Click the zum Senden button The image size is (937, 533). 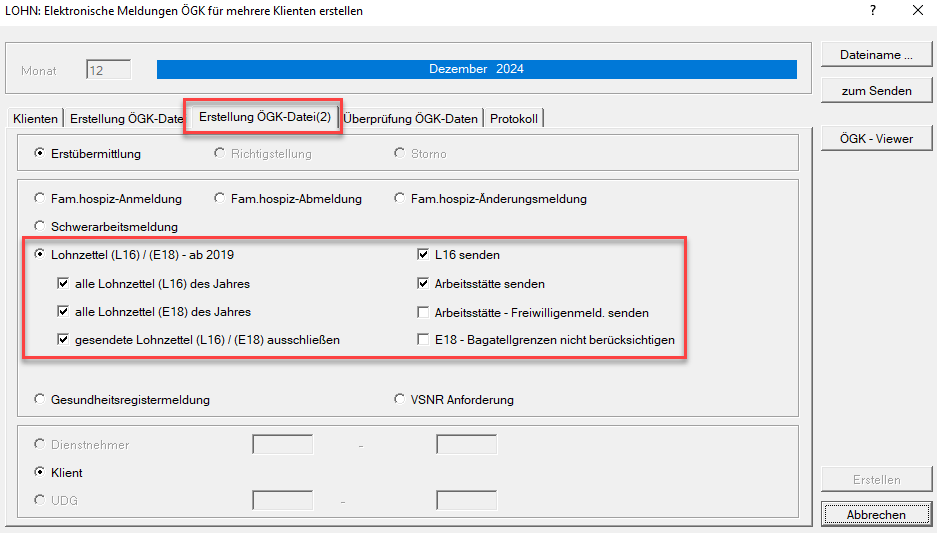pyautogui.click(x=876, y=91)
